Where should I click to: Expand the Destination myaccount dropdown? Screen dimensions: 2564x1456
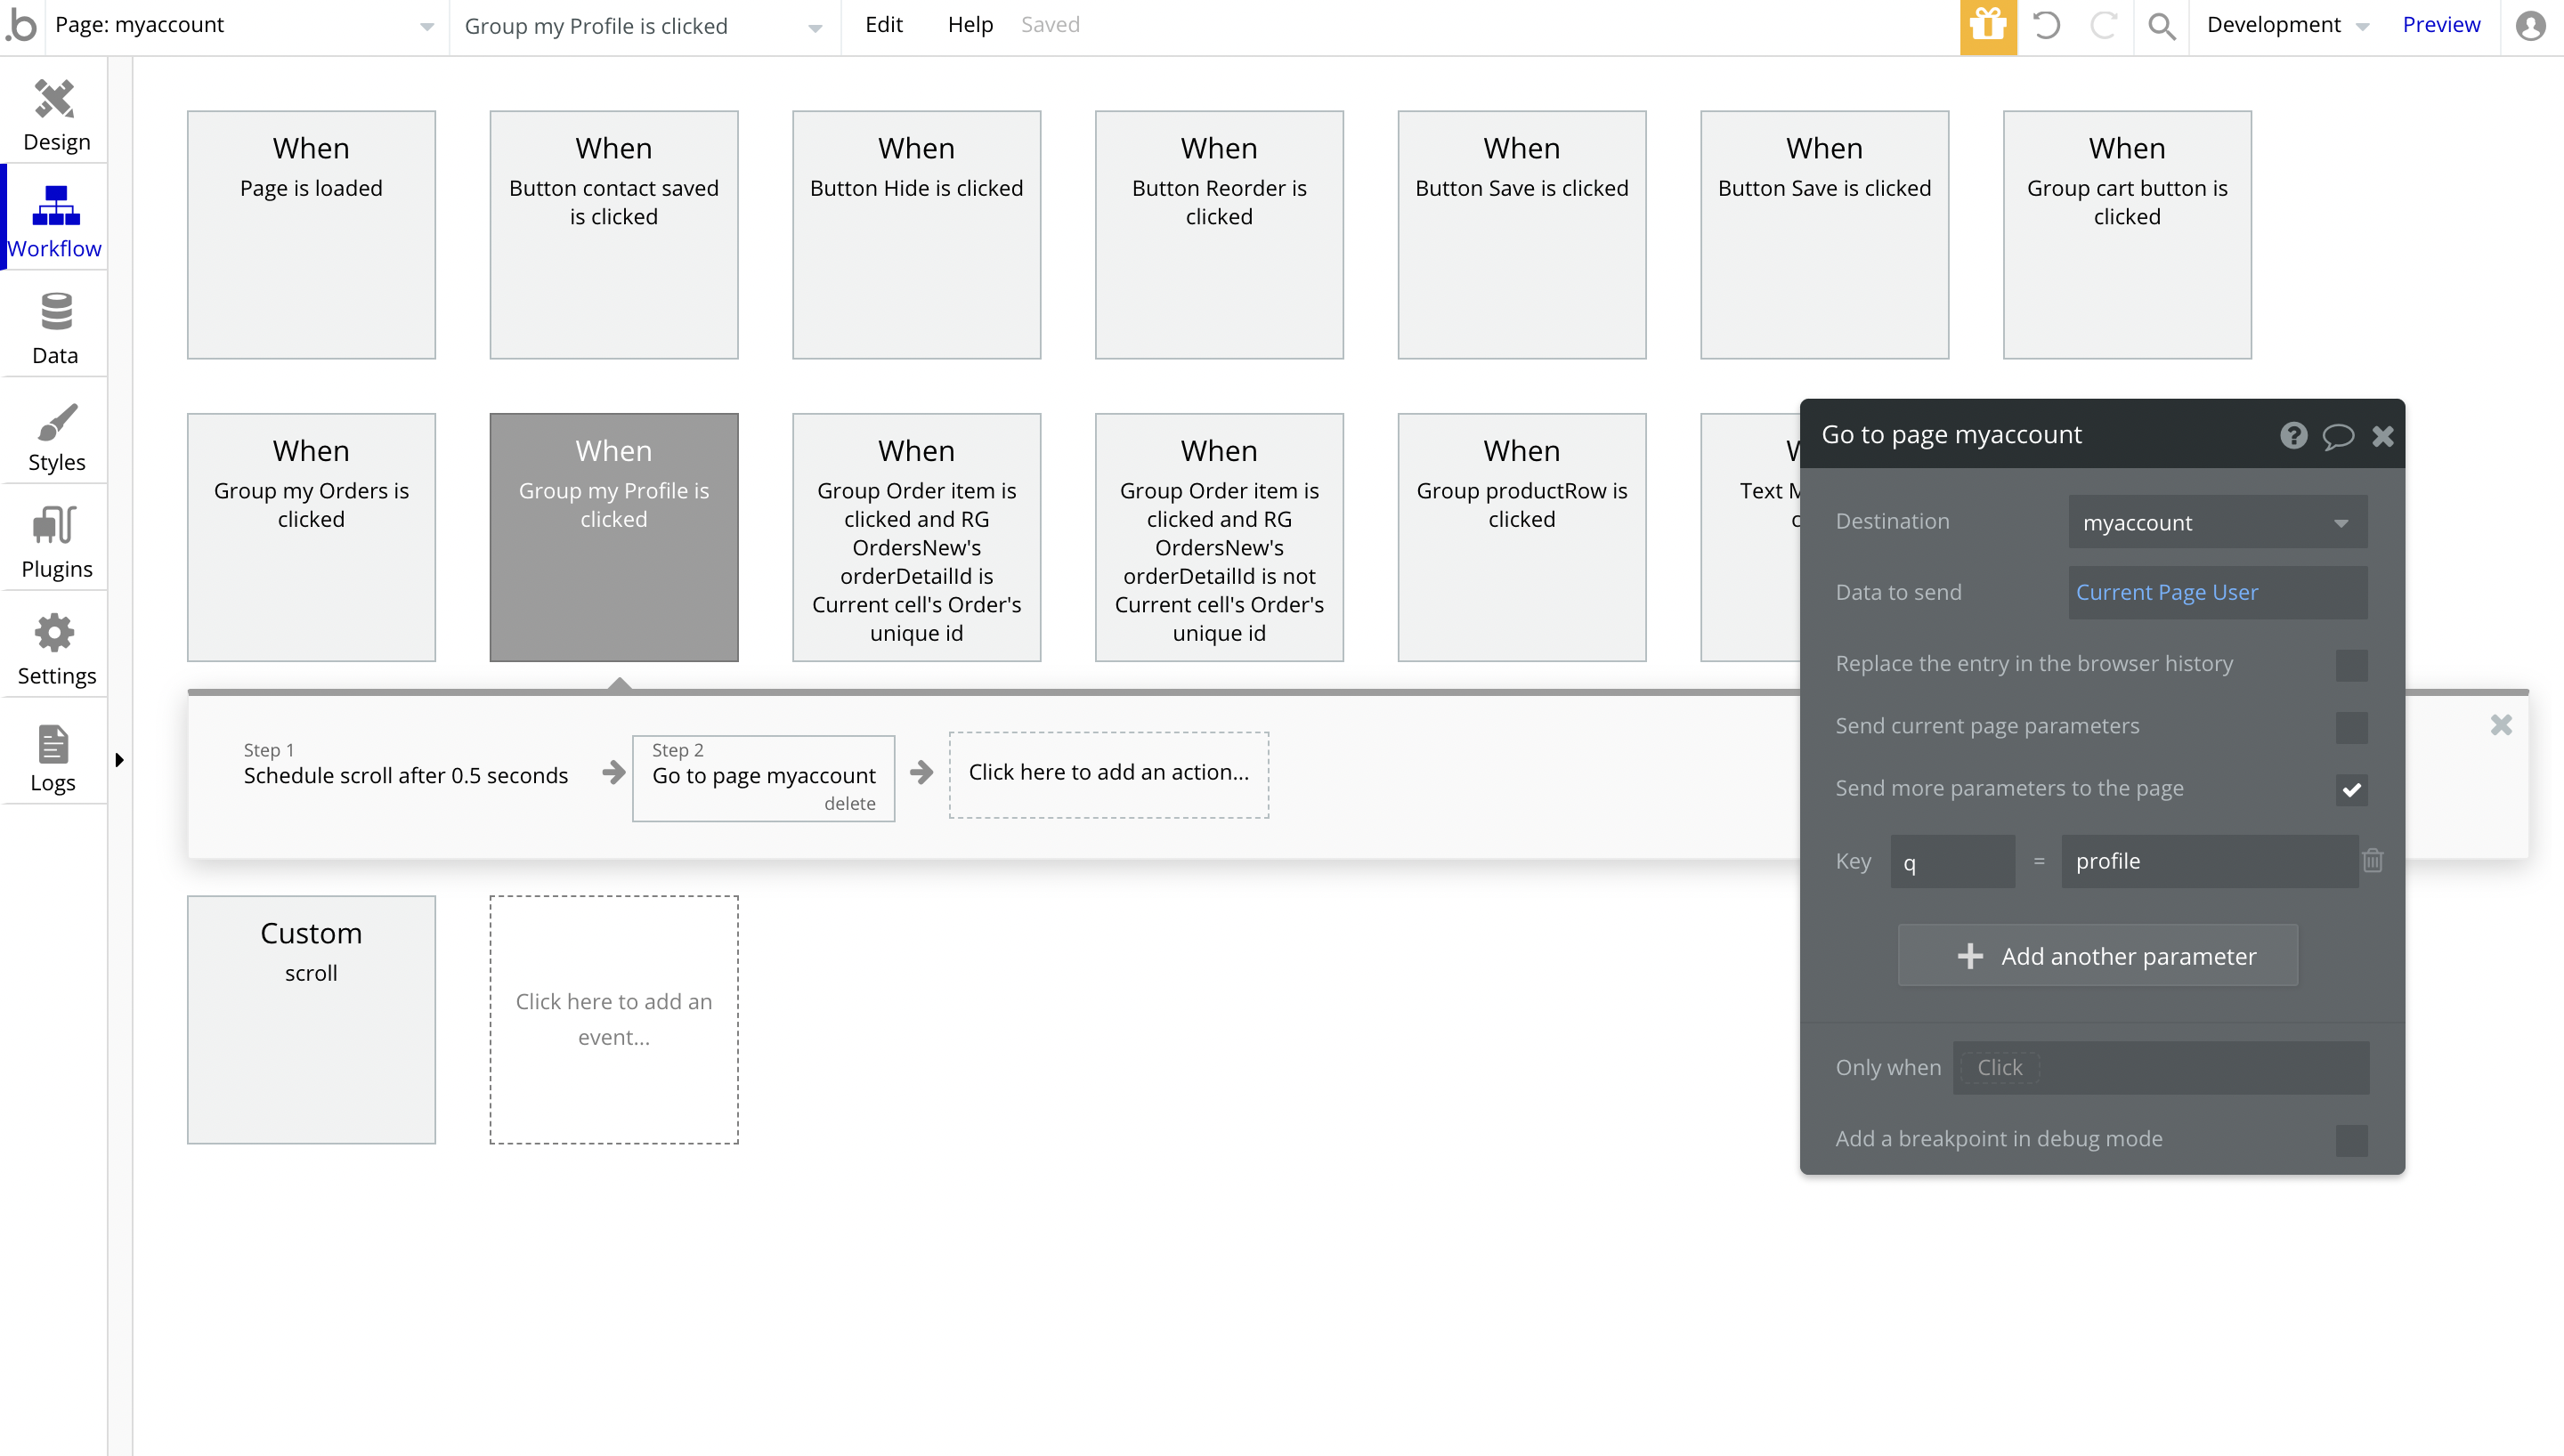point(2217,523)
